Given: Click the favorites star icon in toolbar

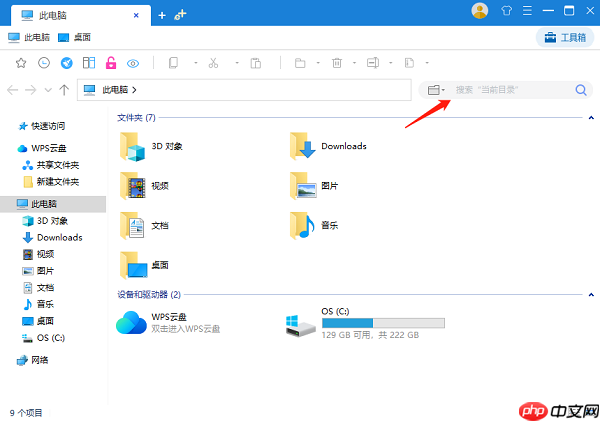Looking at the screenshot, I should (21, 63).
